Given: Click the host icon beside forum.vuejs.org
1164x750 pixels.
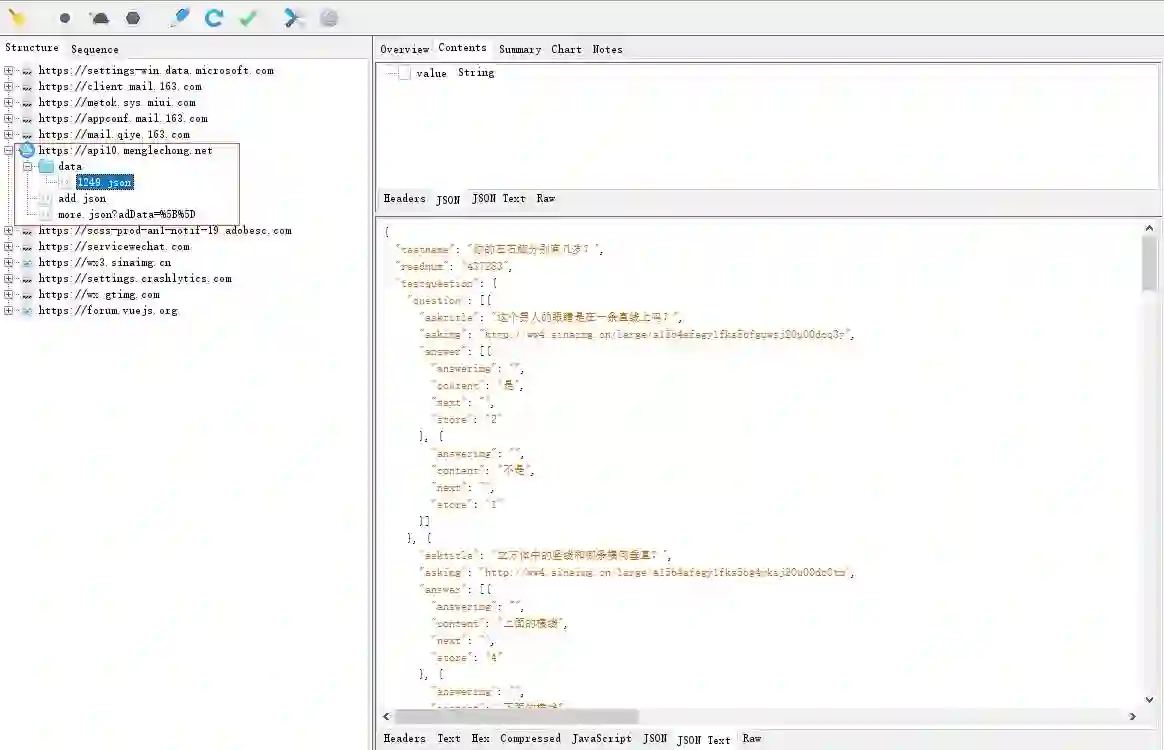Looking at the screenshot, I should coord(27,311).
